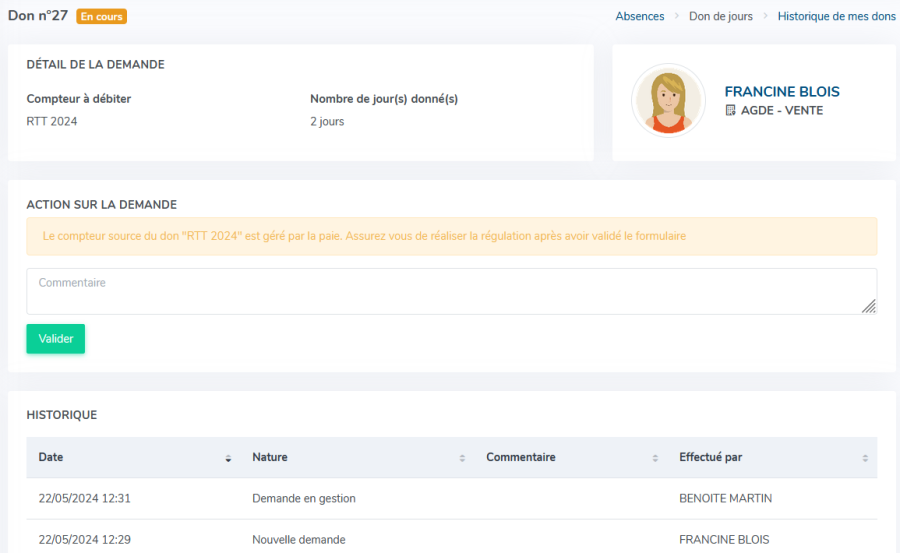
Task: Select the Don de jours breadcrumb
Action: pos(720,16)
